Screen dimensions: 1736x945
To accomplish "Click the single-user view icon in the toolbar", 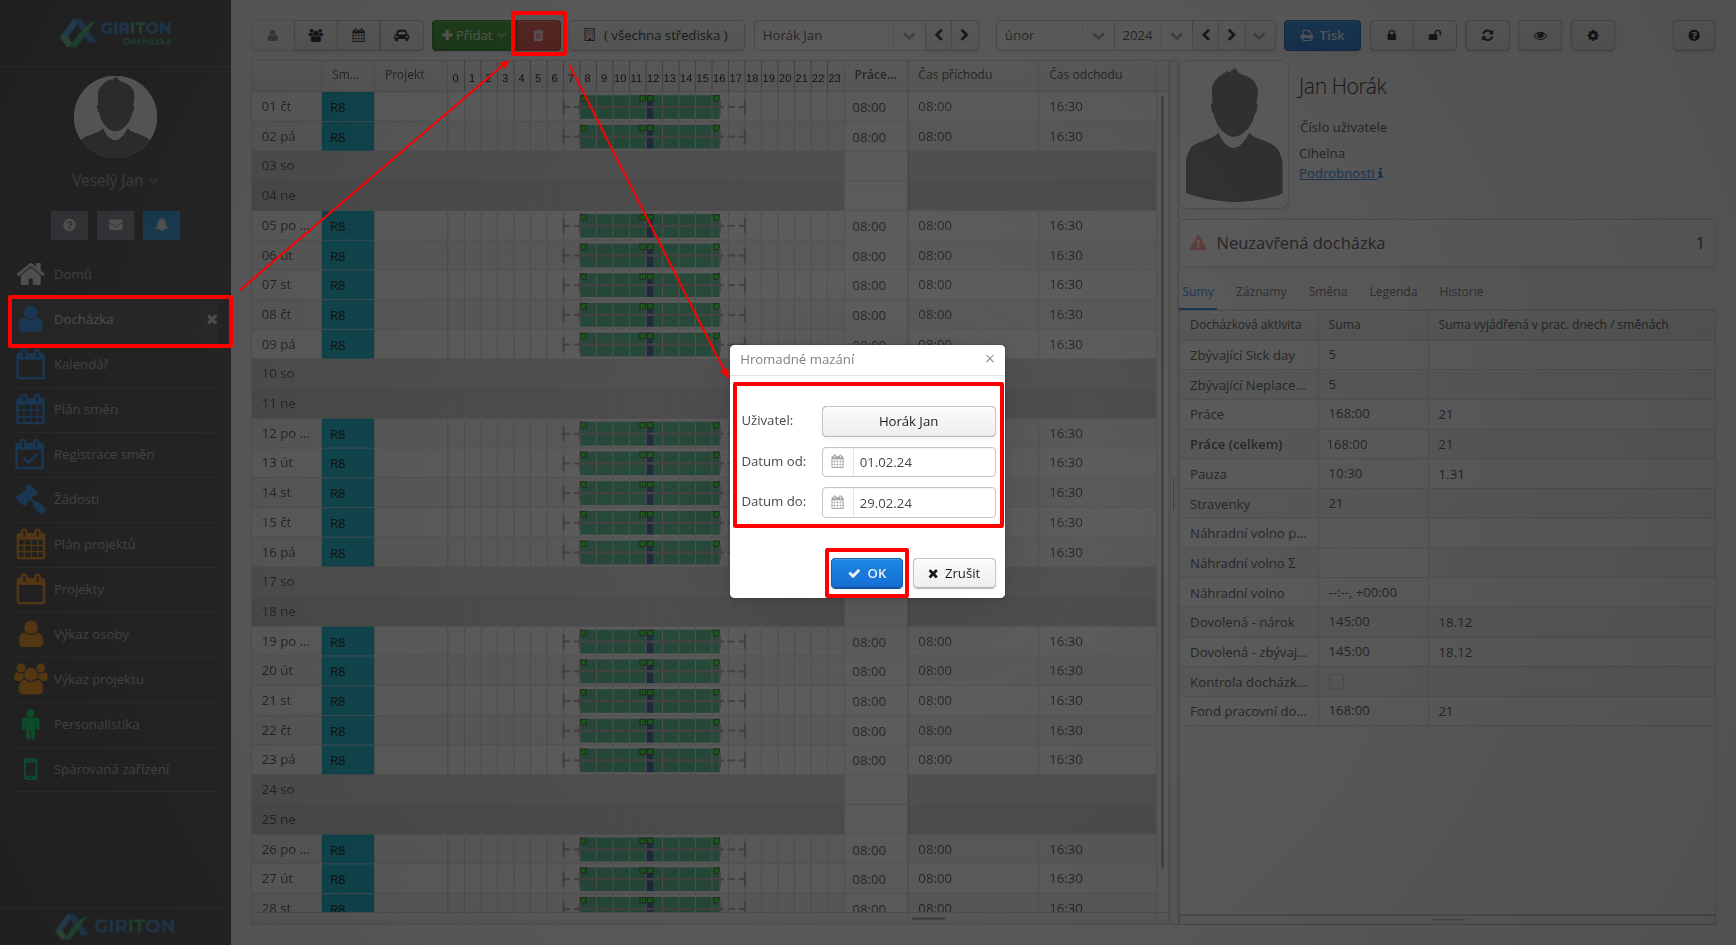I will coord(272,36).
